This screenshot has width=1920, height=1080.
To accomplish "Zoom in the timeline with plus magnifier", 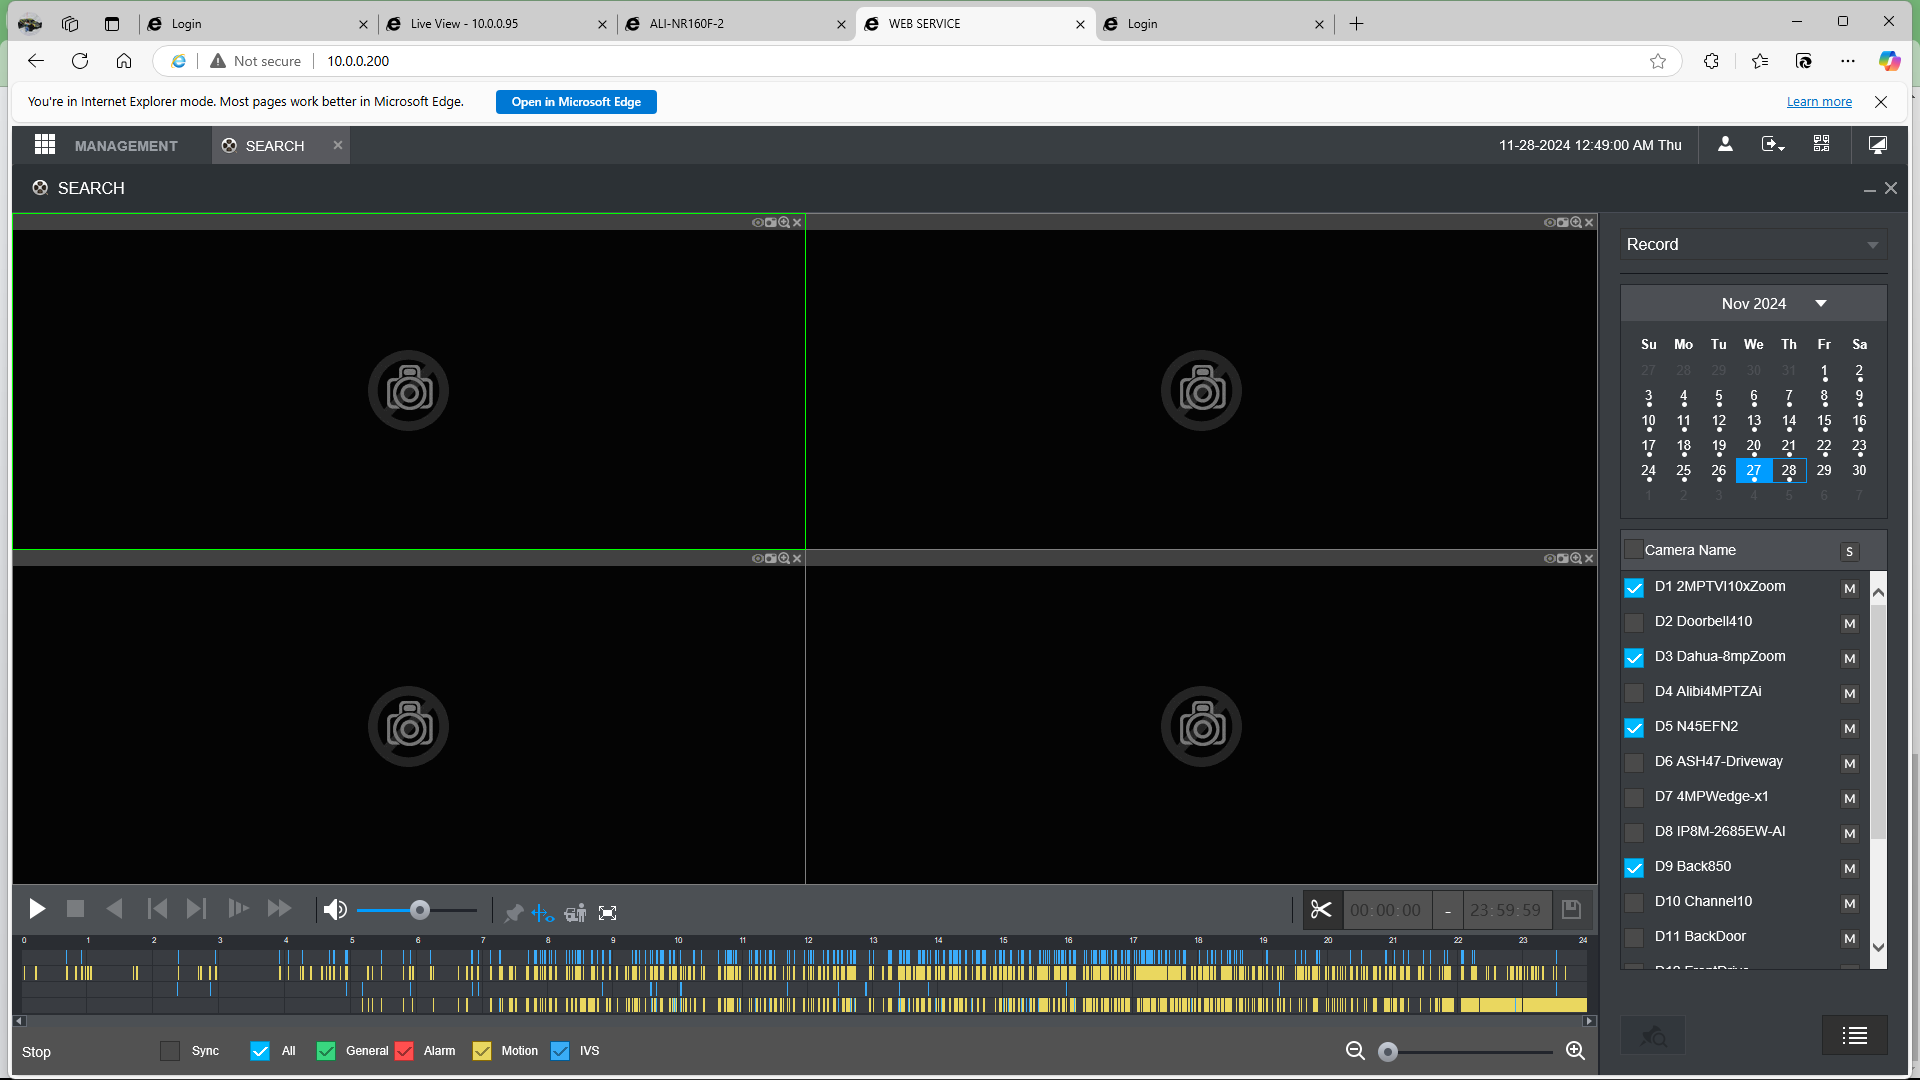I will (x=1575, y=1051).
